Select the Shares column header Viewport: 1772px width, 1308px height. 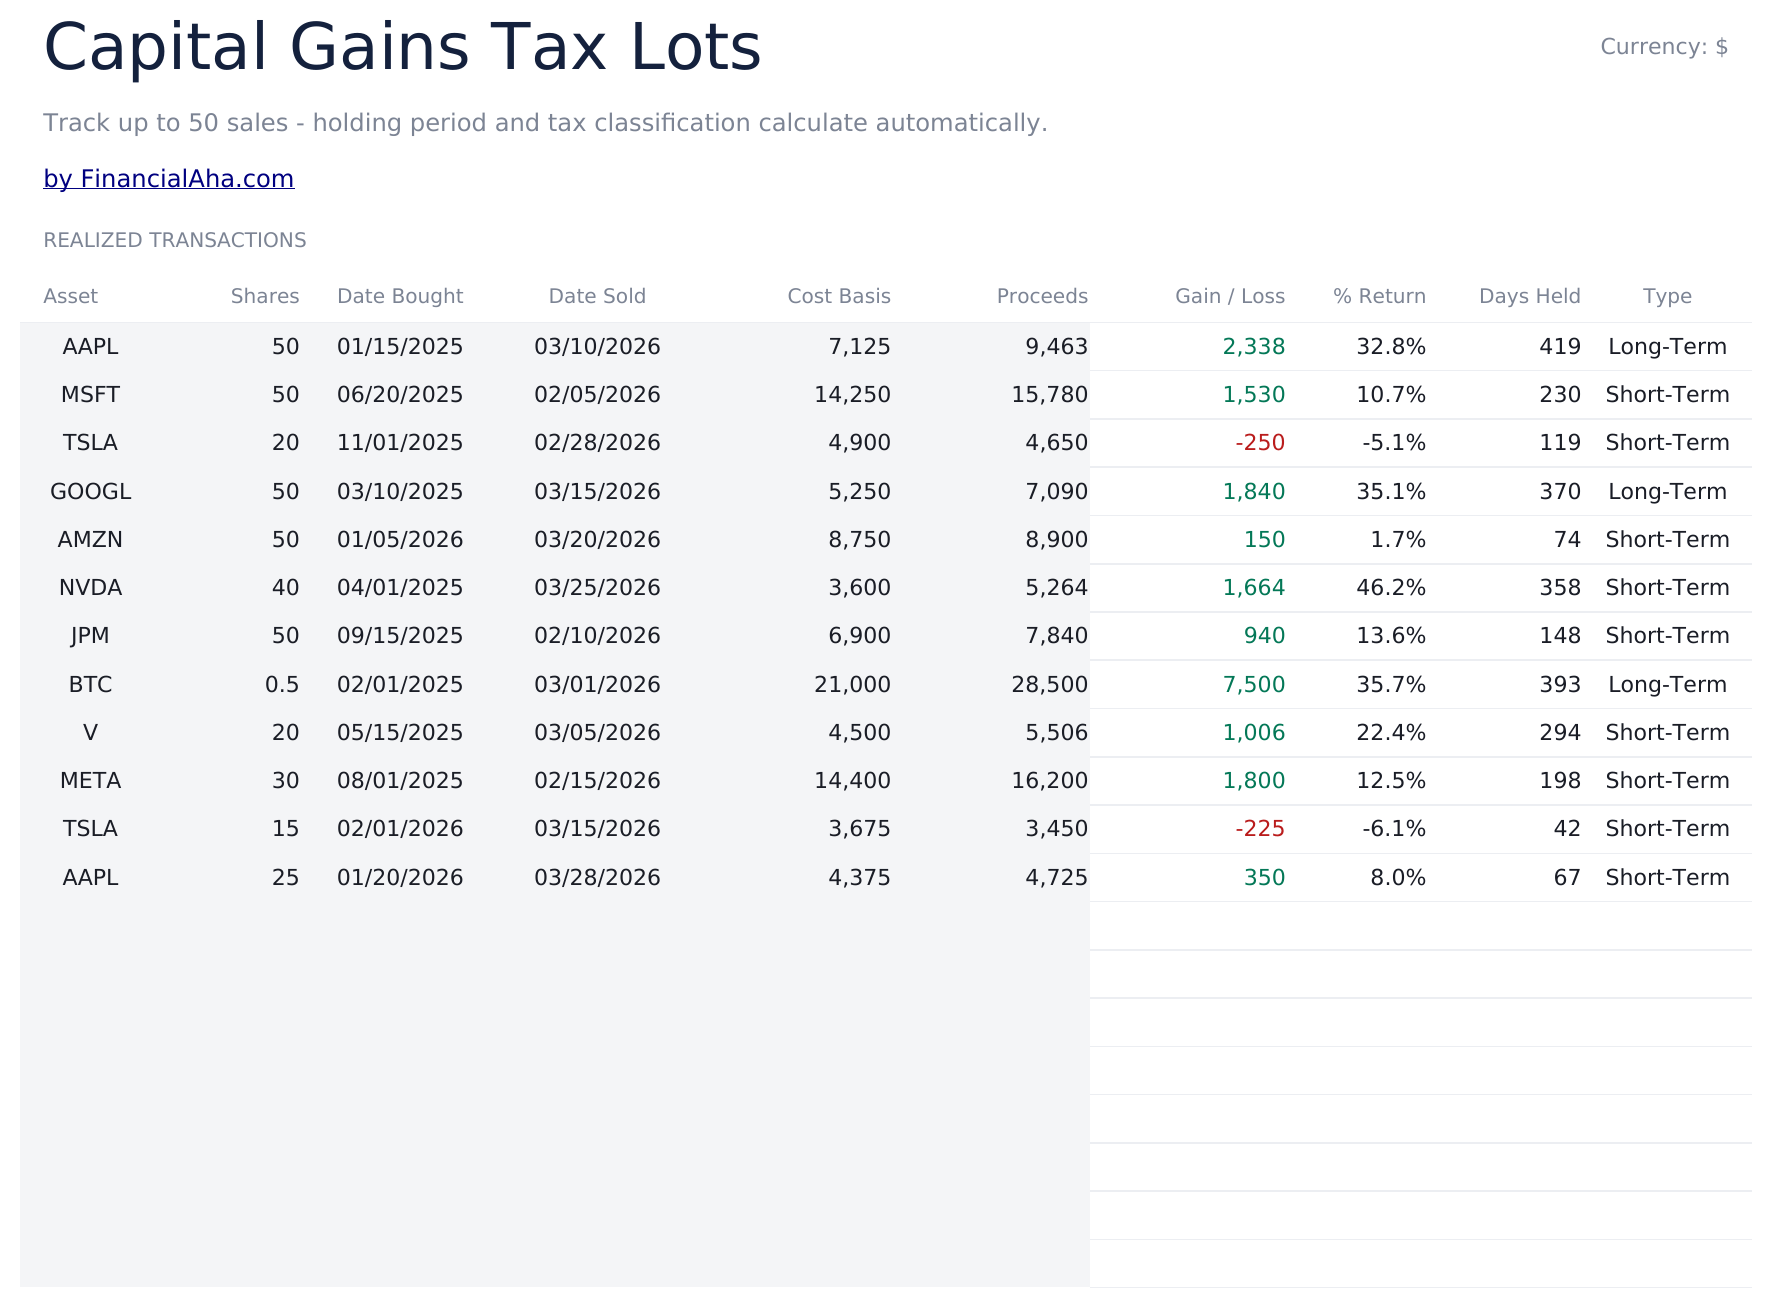265,296
